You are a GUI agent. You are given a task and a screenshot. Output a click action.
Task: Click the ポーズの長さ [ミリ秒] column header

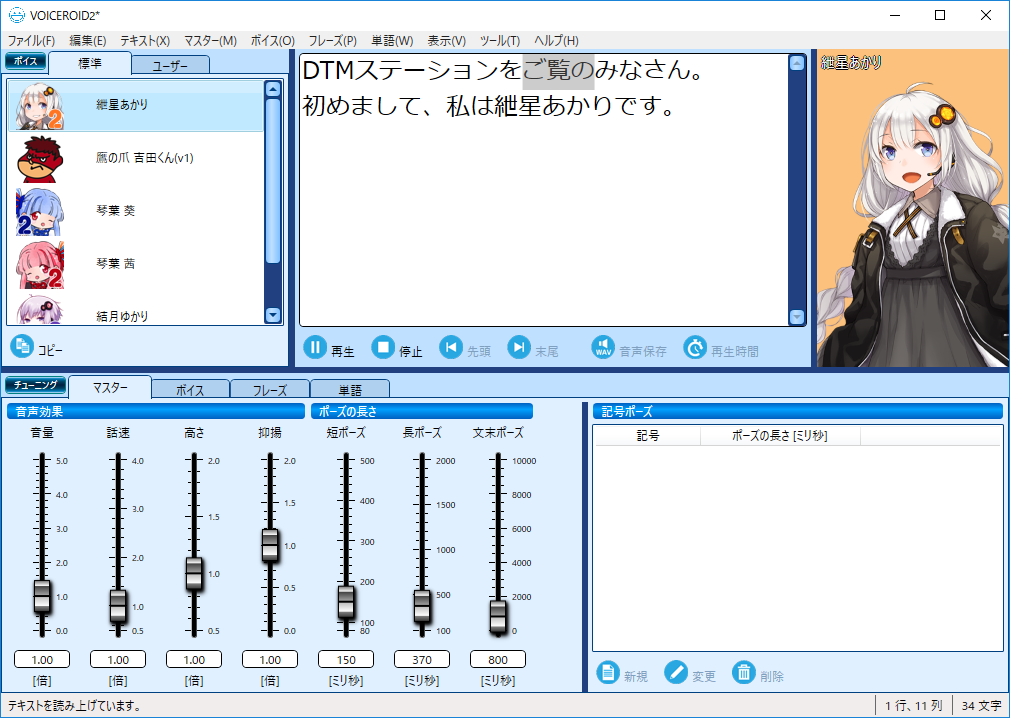coord(780,436)
